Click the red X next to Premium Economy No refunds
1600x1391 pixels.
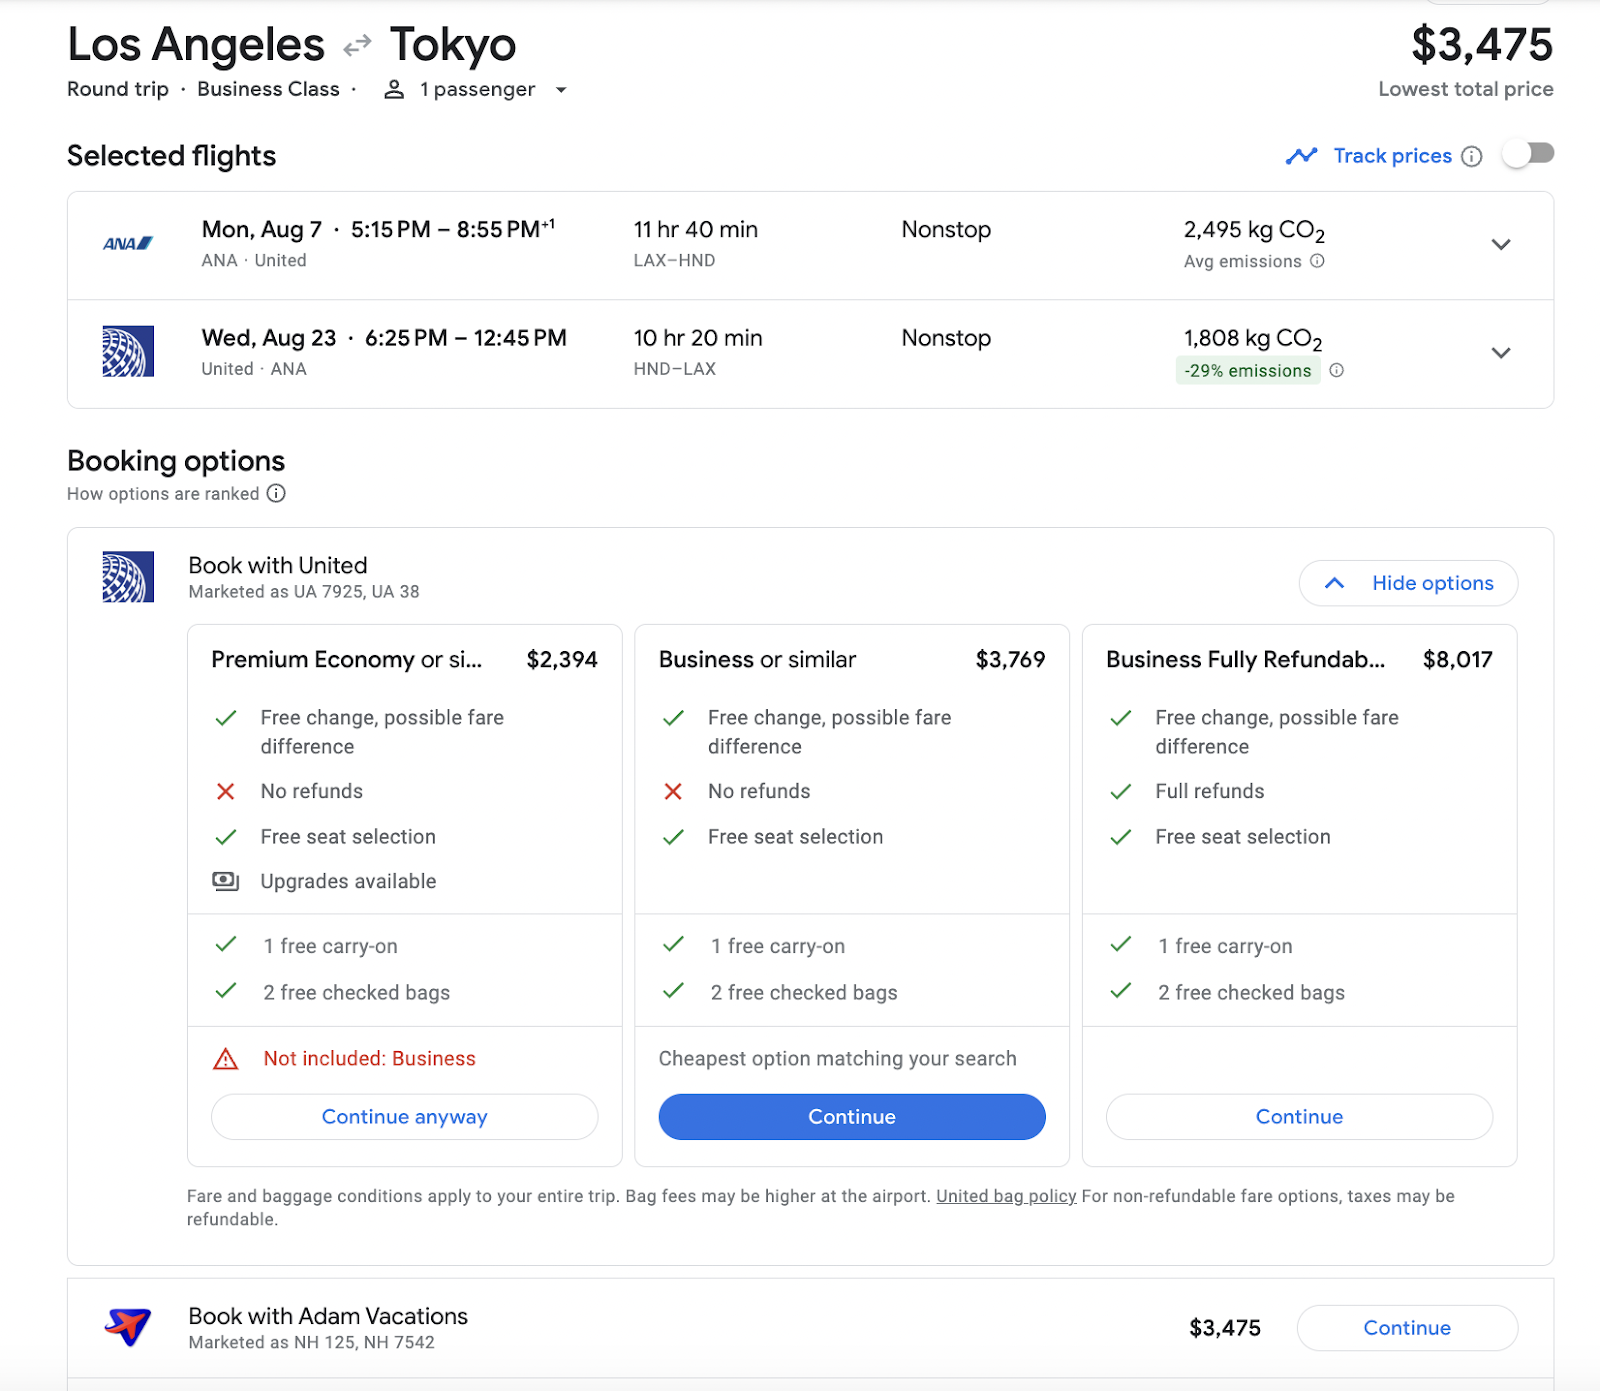(x=226, y=792)
